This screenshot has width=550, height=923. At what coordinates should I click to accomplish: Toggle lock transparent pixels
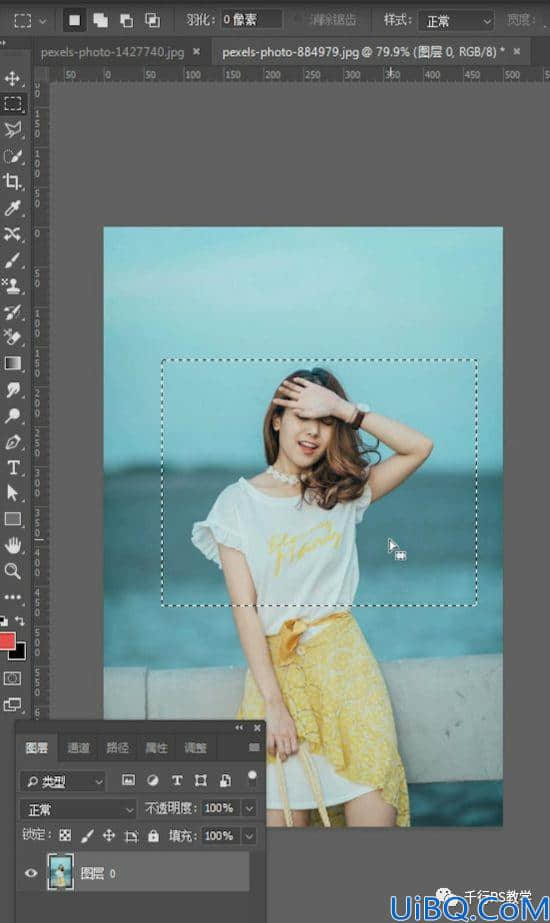coord(65,835)
